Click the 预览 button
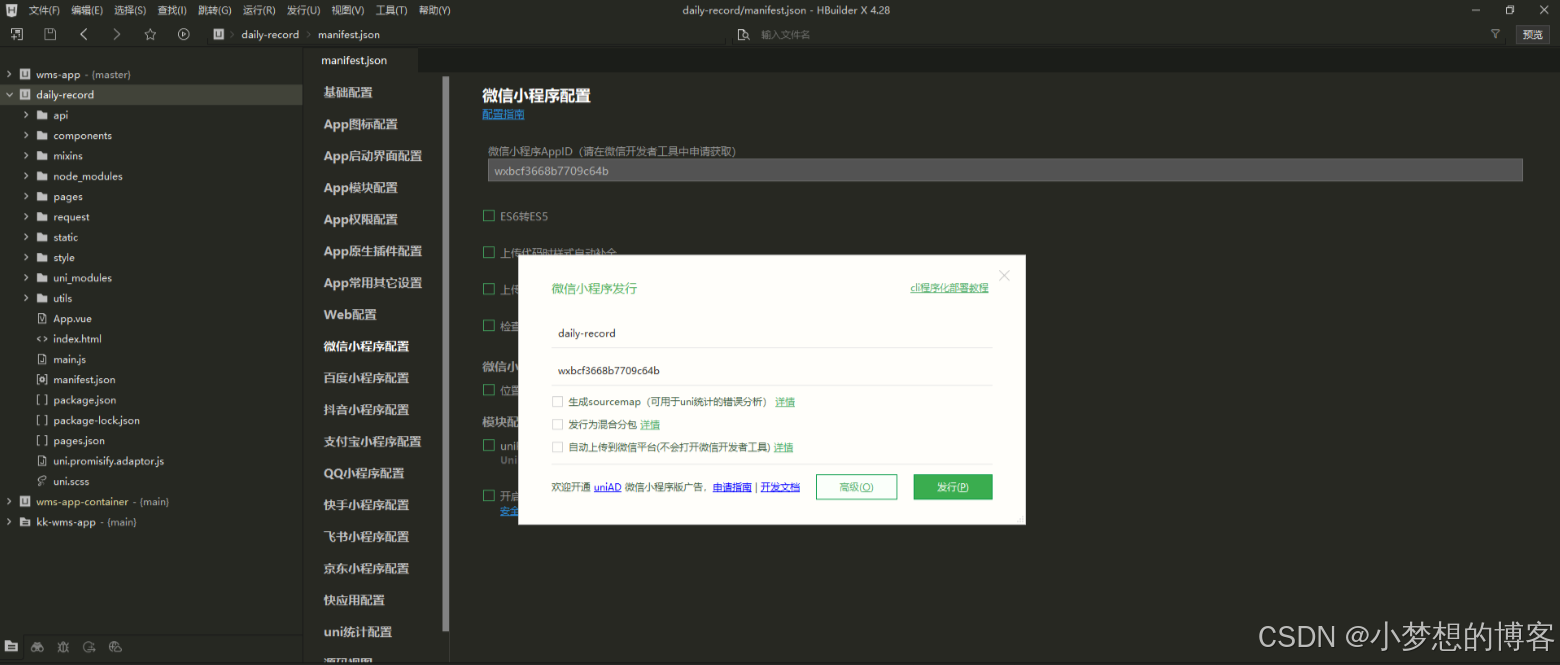Image resolution: width=1560 pixels, height=665 pixels. coord(1532,34)
